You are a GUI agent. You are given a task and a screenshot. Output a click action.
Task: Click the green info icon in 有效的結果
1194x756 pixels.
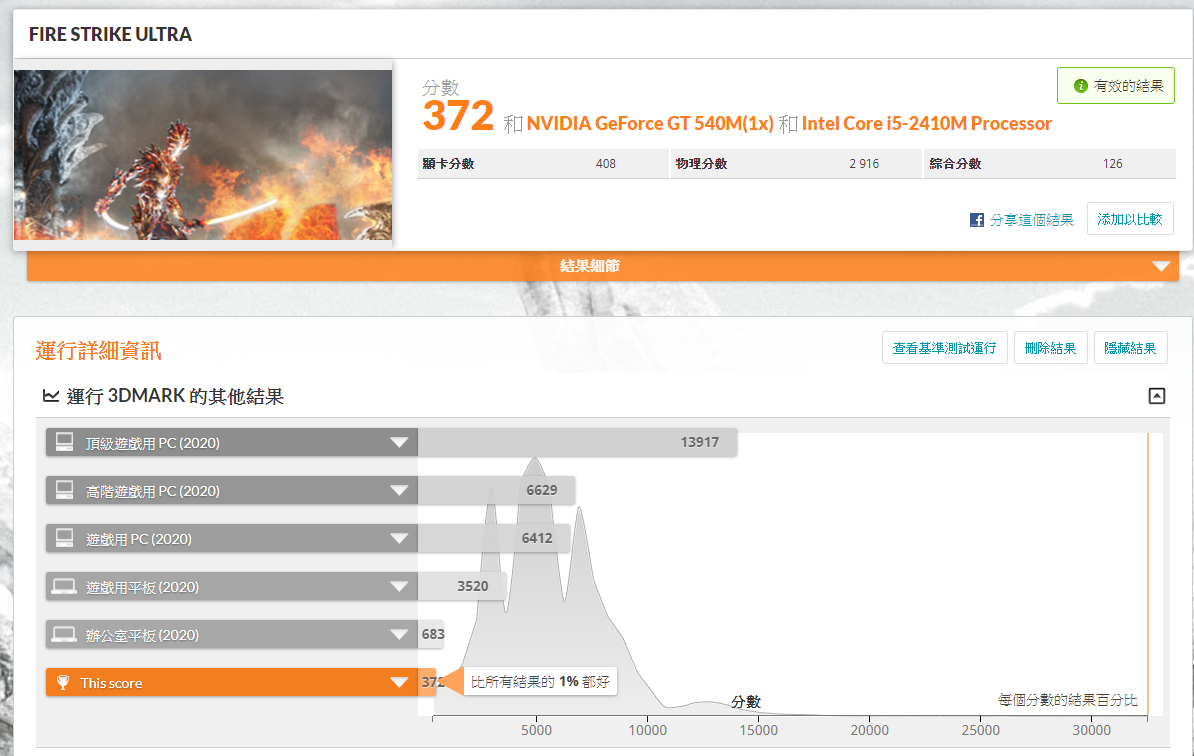pyautogui.click(x=1080, y=86)
